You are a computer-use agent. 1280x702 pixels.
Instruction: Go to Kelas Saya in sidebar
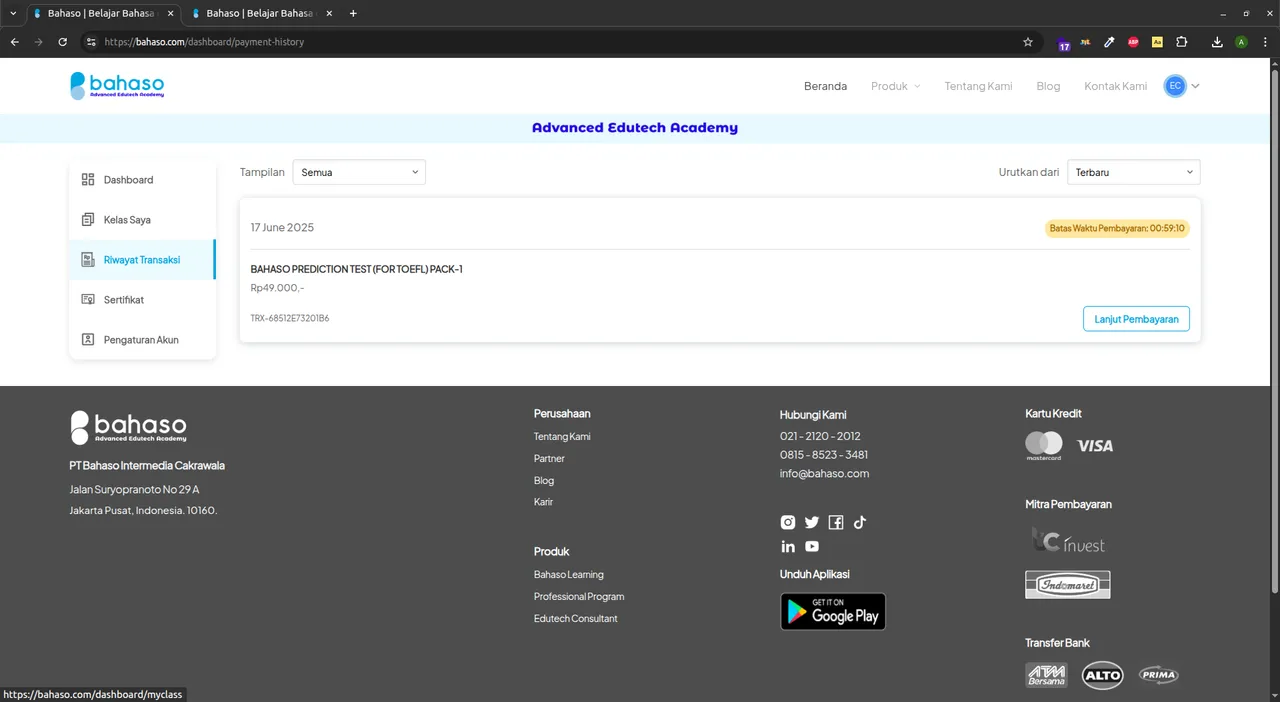coord(127,220)
